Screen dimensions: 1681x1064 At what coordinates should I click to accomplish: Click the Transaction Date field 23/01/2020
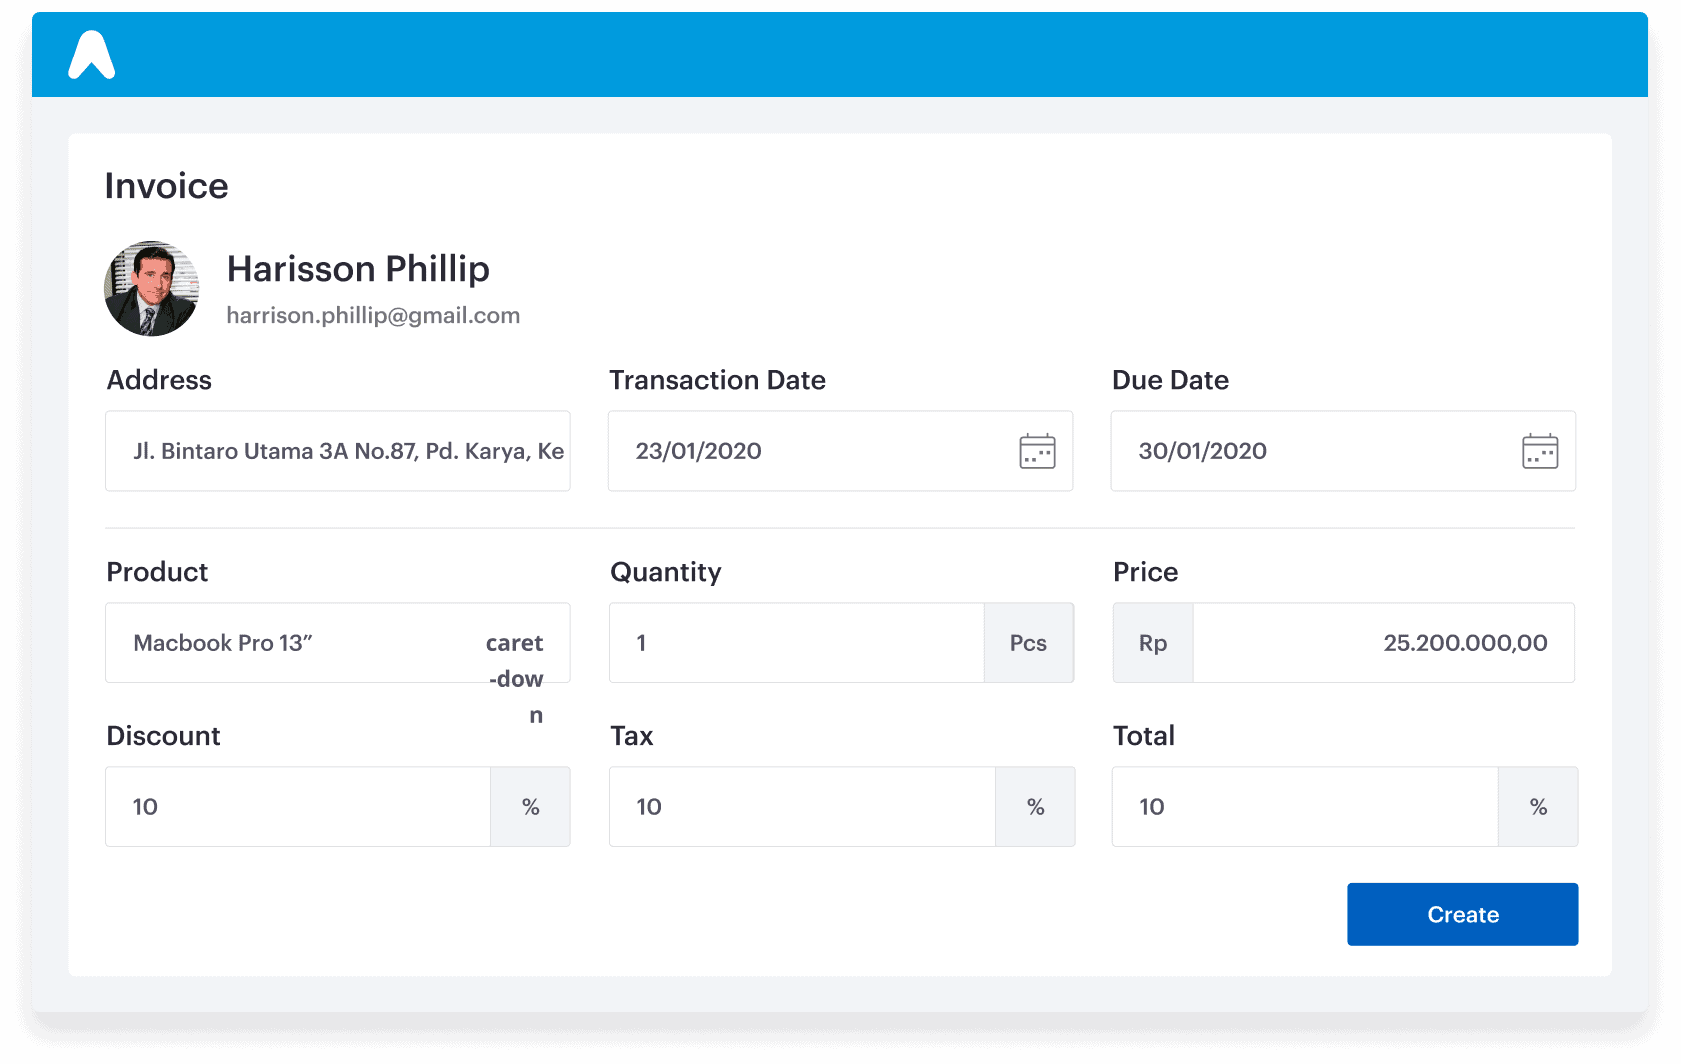pyautogui.click(x=840, y=451)
